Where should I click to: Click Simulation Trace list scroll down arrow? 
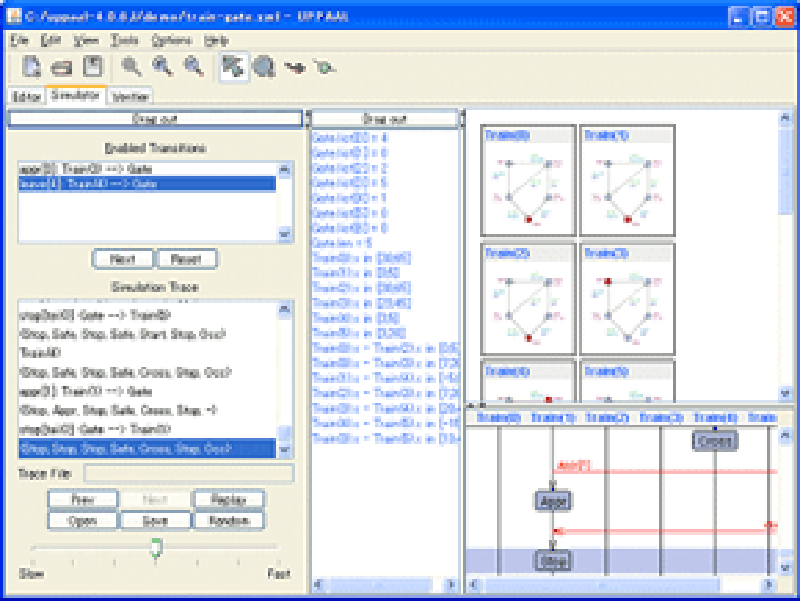(285, 450)
